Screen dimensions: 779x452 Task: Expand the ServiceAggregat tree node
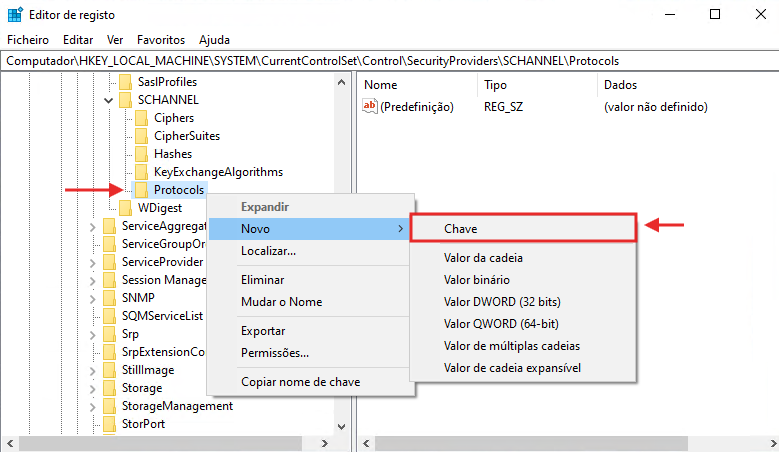[92, 227]
